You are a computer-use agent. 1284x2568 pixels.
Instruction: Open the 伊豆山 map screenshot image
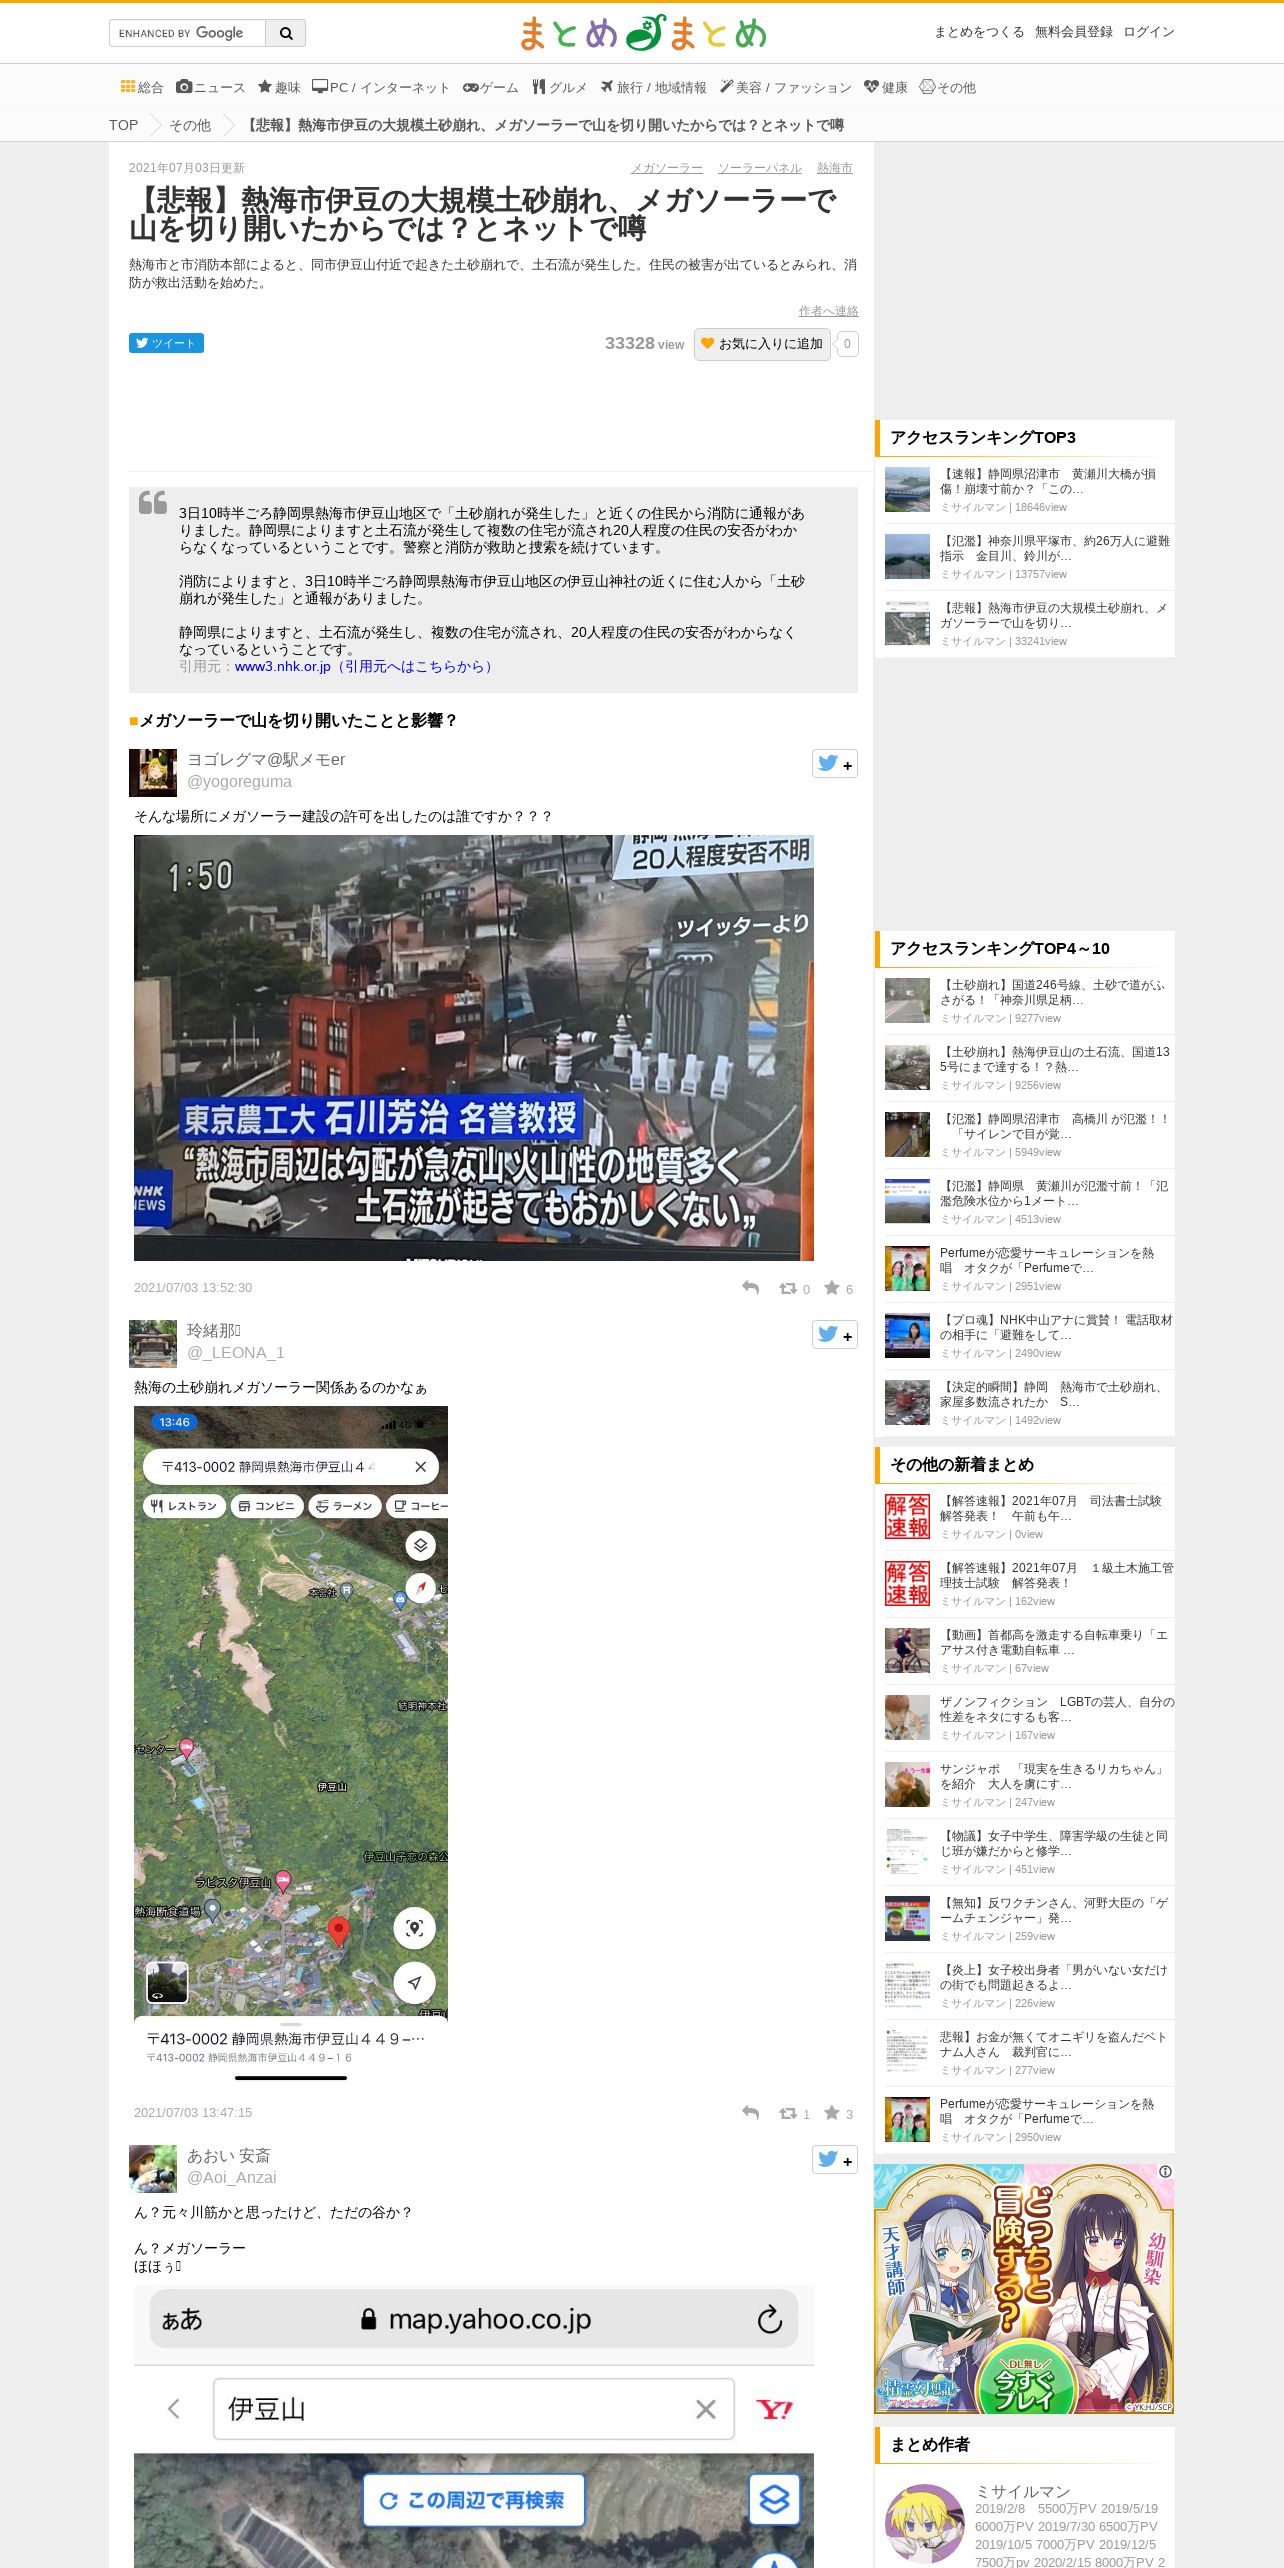click(x=291, y=1747)
